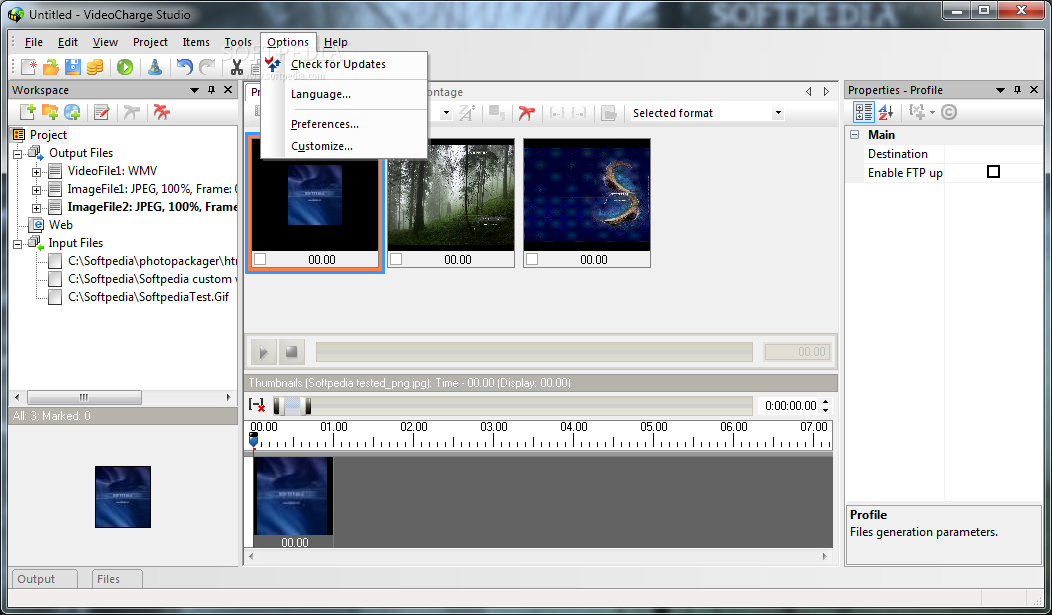Tick the checkbox under the forest thumbnail
1052x615 pixels.
[397, 259]
